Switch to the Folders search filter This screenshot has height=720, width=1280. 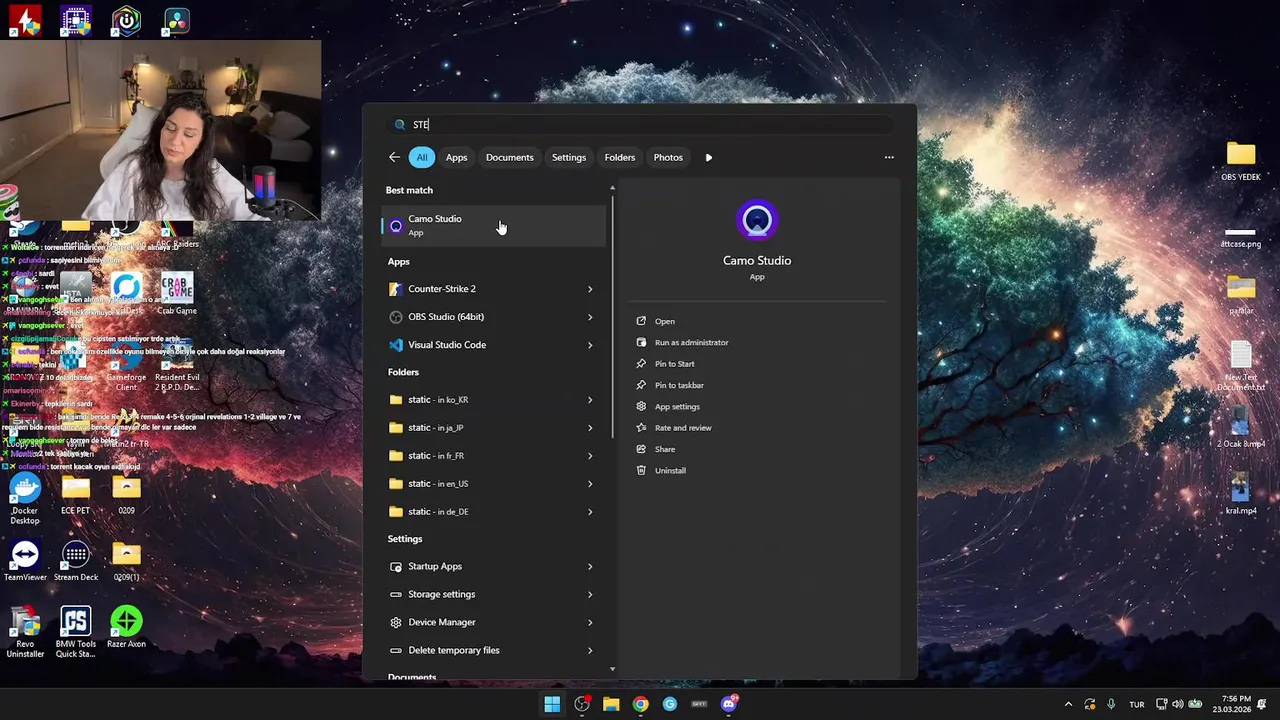[620, 157]
